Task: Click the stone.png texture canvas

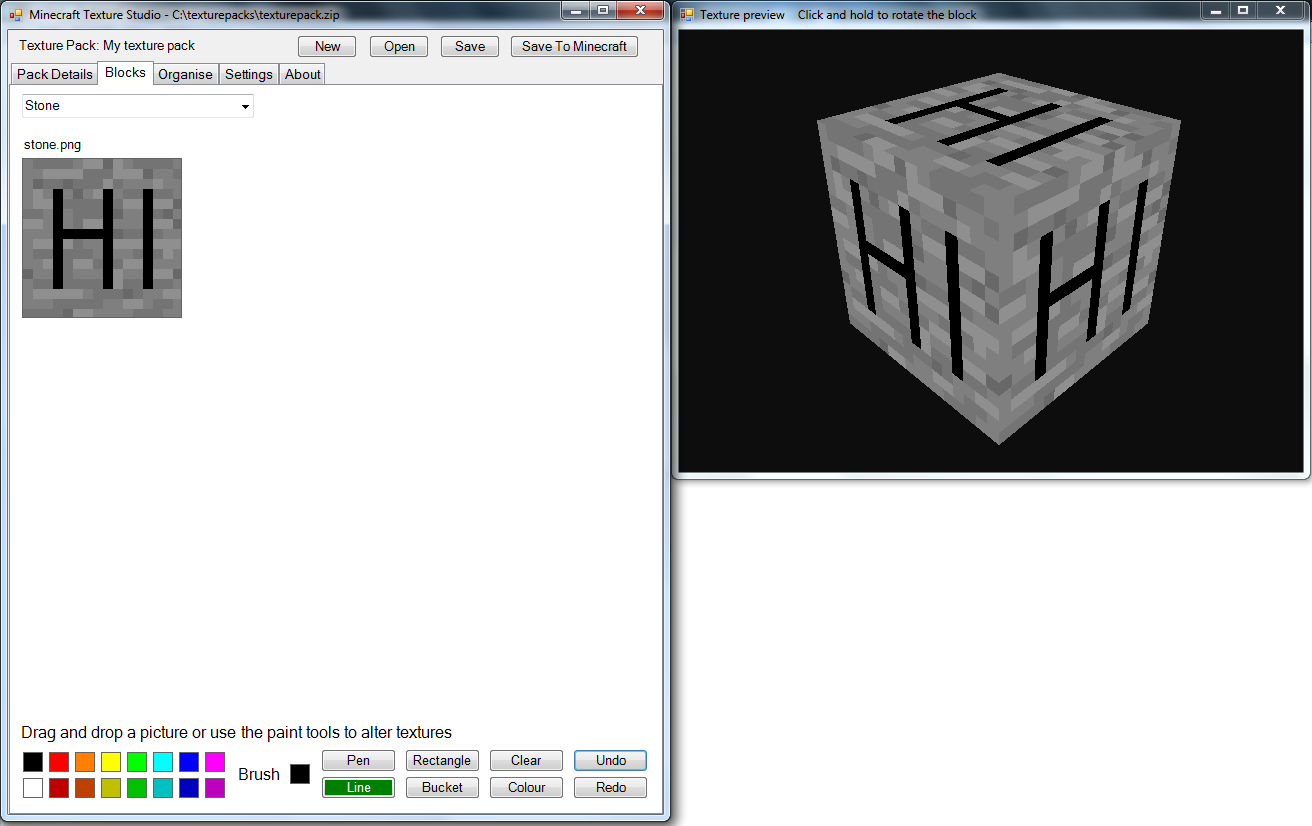Action: coord(102,238)
